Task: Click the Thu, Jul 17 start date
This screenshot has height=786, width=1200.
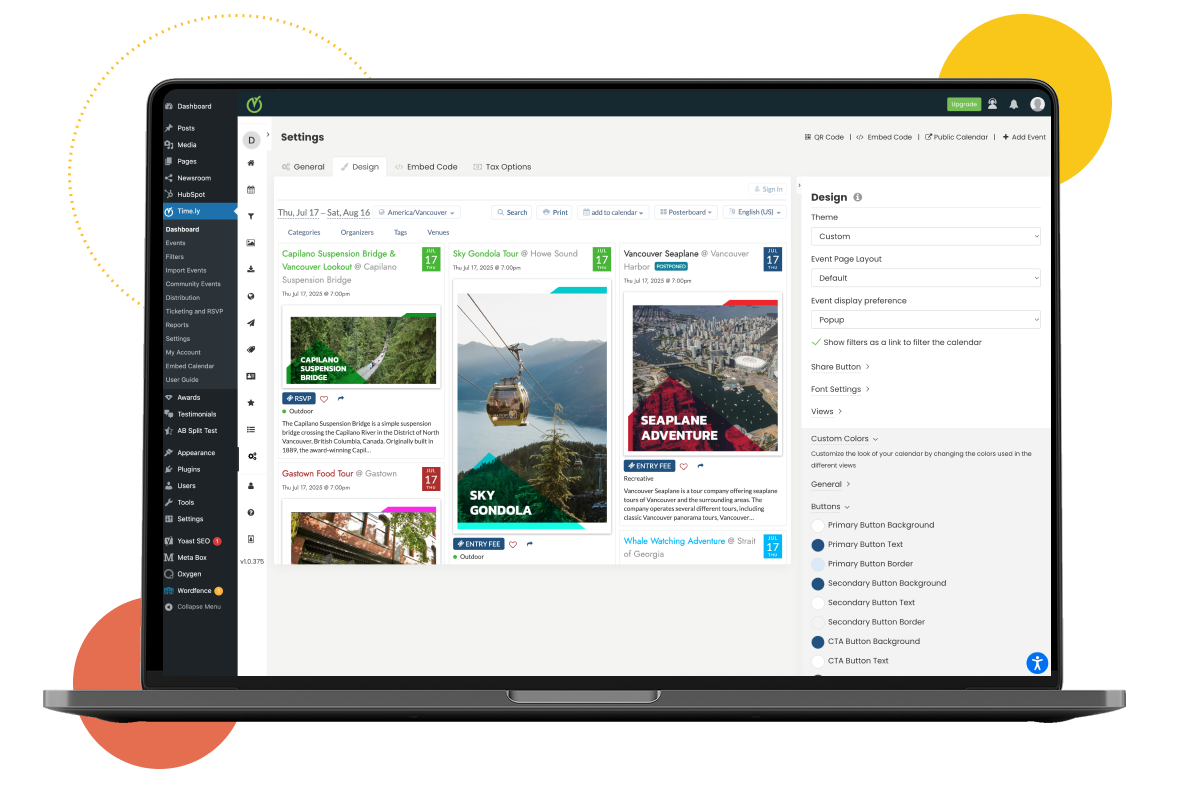Action: (x=299, y=212)
